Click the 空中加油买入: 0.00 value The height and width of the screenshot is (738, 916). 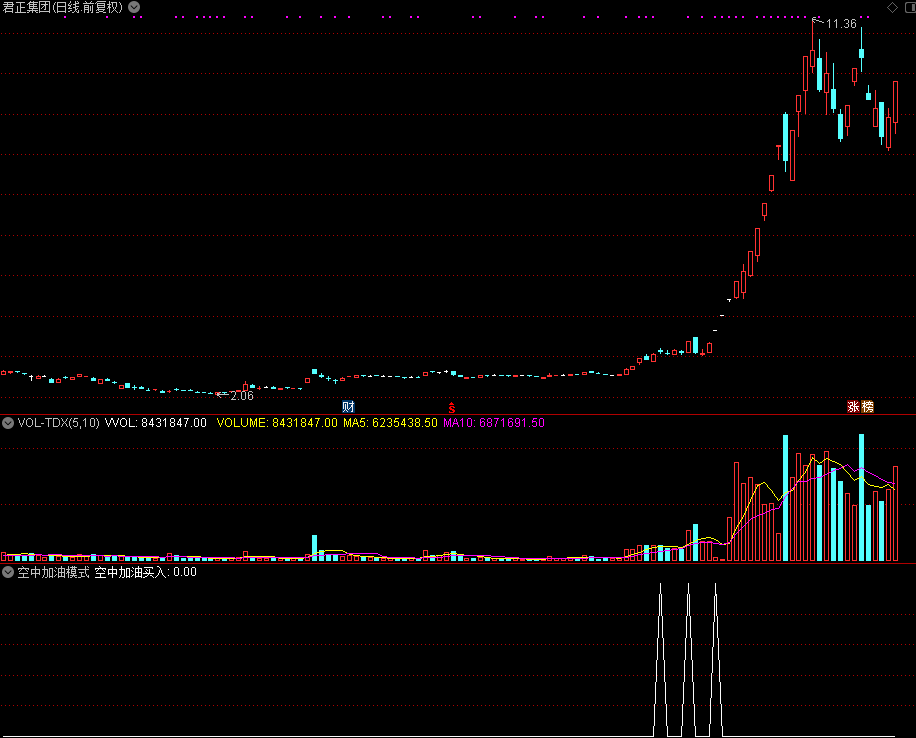(x=145, y=572)
